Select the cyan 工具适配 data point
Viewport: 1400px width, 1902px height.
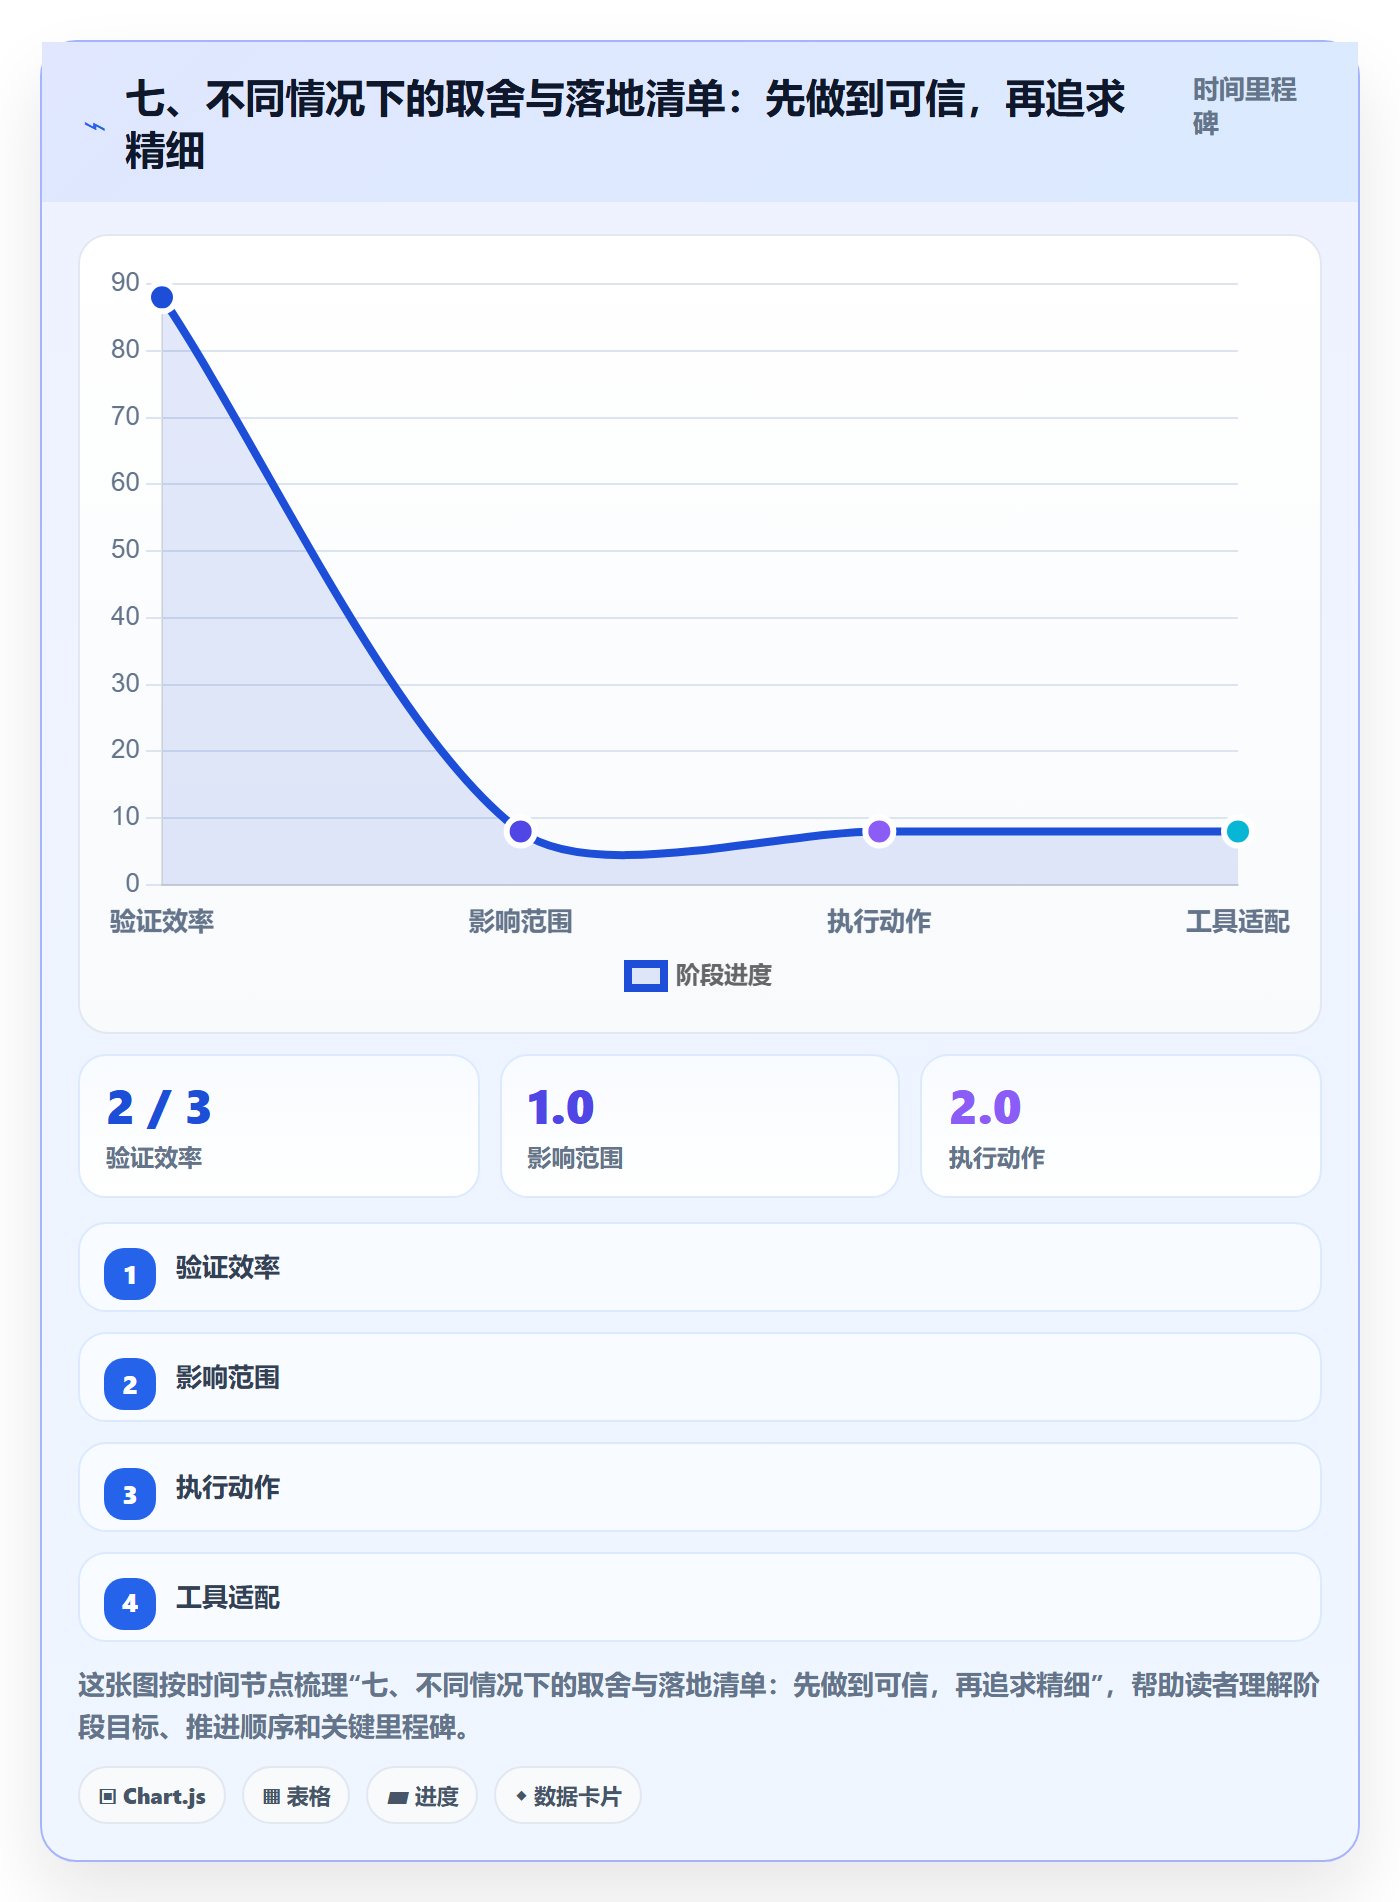pyautogui.click(x=1237, y=831)
